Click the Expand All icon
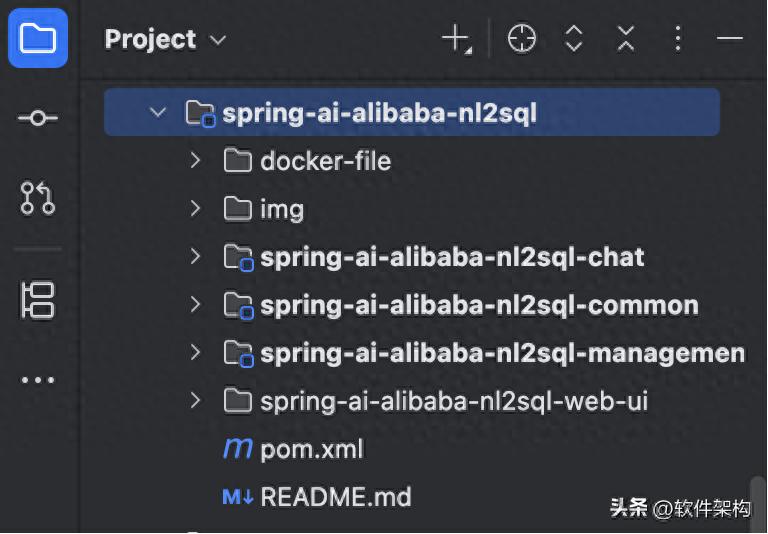The width and height of the screenshot is (768, 534). pyautogui.click(x=573, y=39)
